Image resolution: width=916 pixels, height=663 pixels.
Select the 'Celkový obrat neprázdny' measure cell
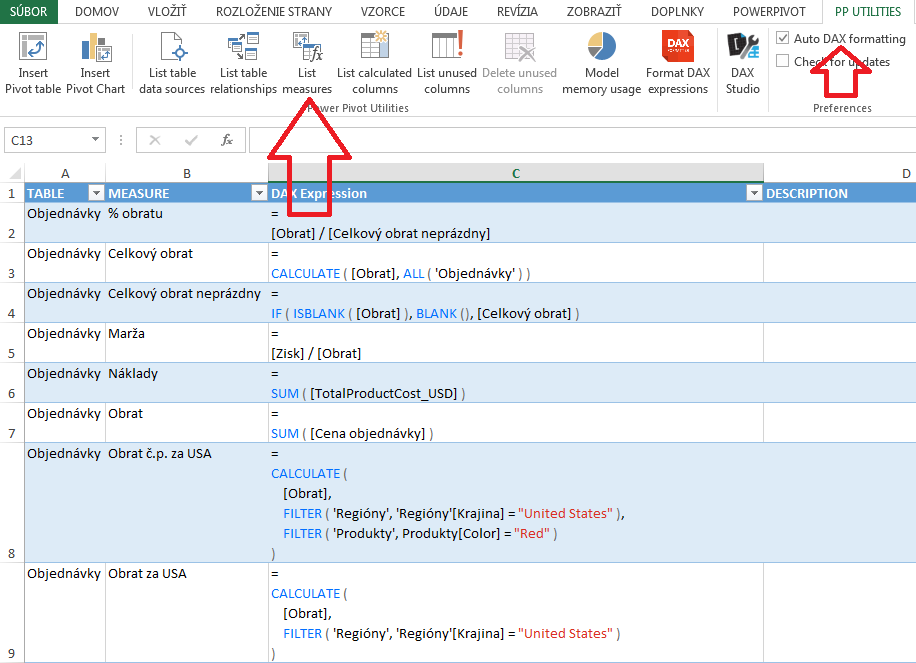pyautogui.click(x=187, y=303)
